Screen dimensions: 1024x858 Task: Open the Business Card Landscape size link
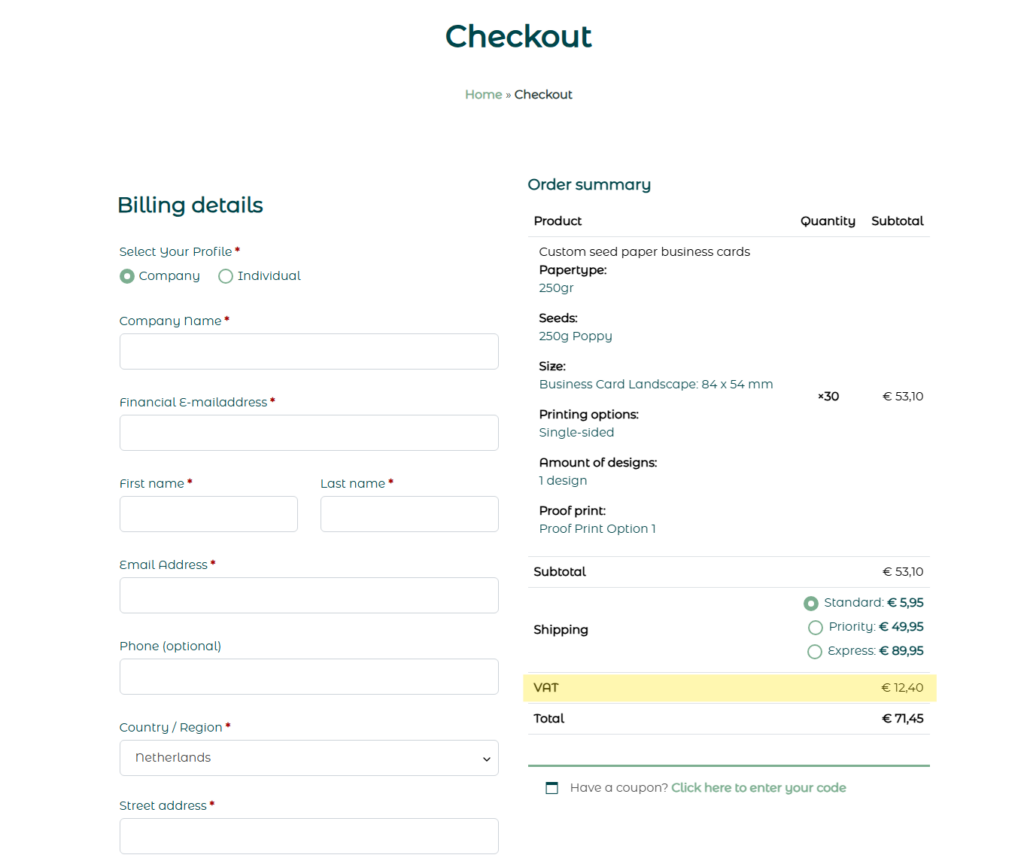[655, 384]
